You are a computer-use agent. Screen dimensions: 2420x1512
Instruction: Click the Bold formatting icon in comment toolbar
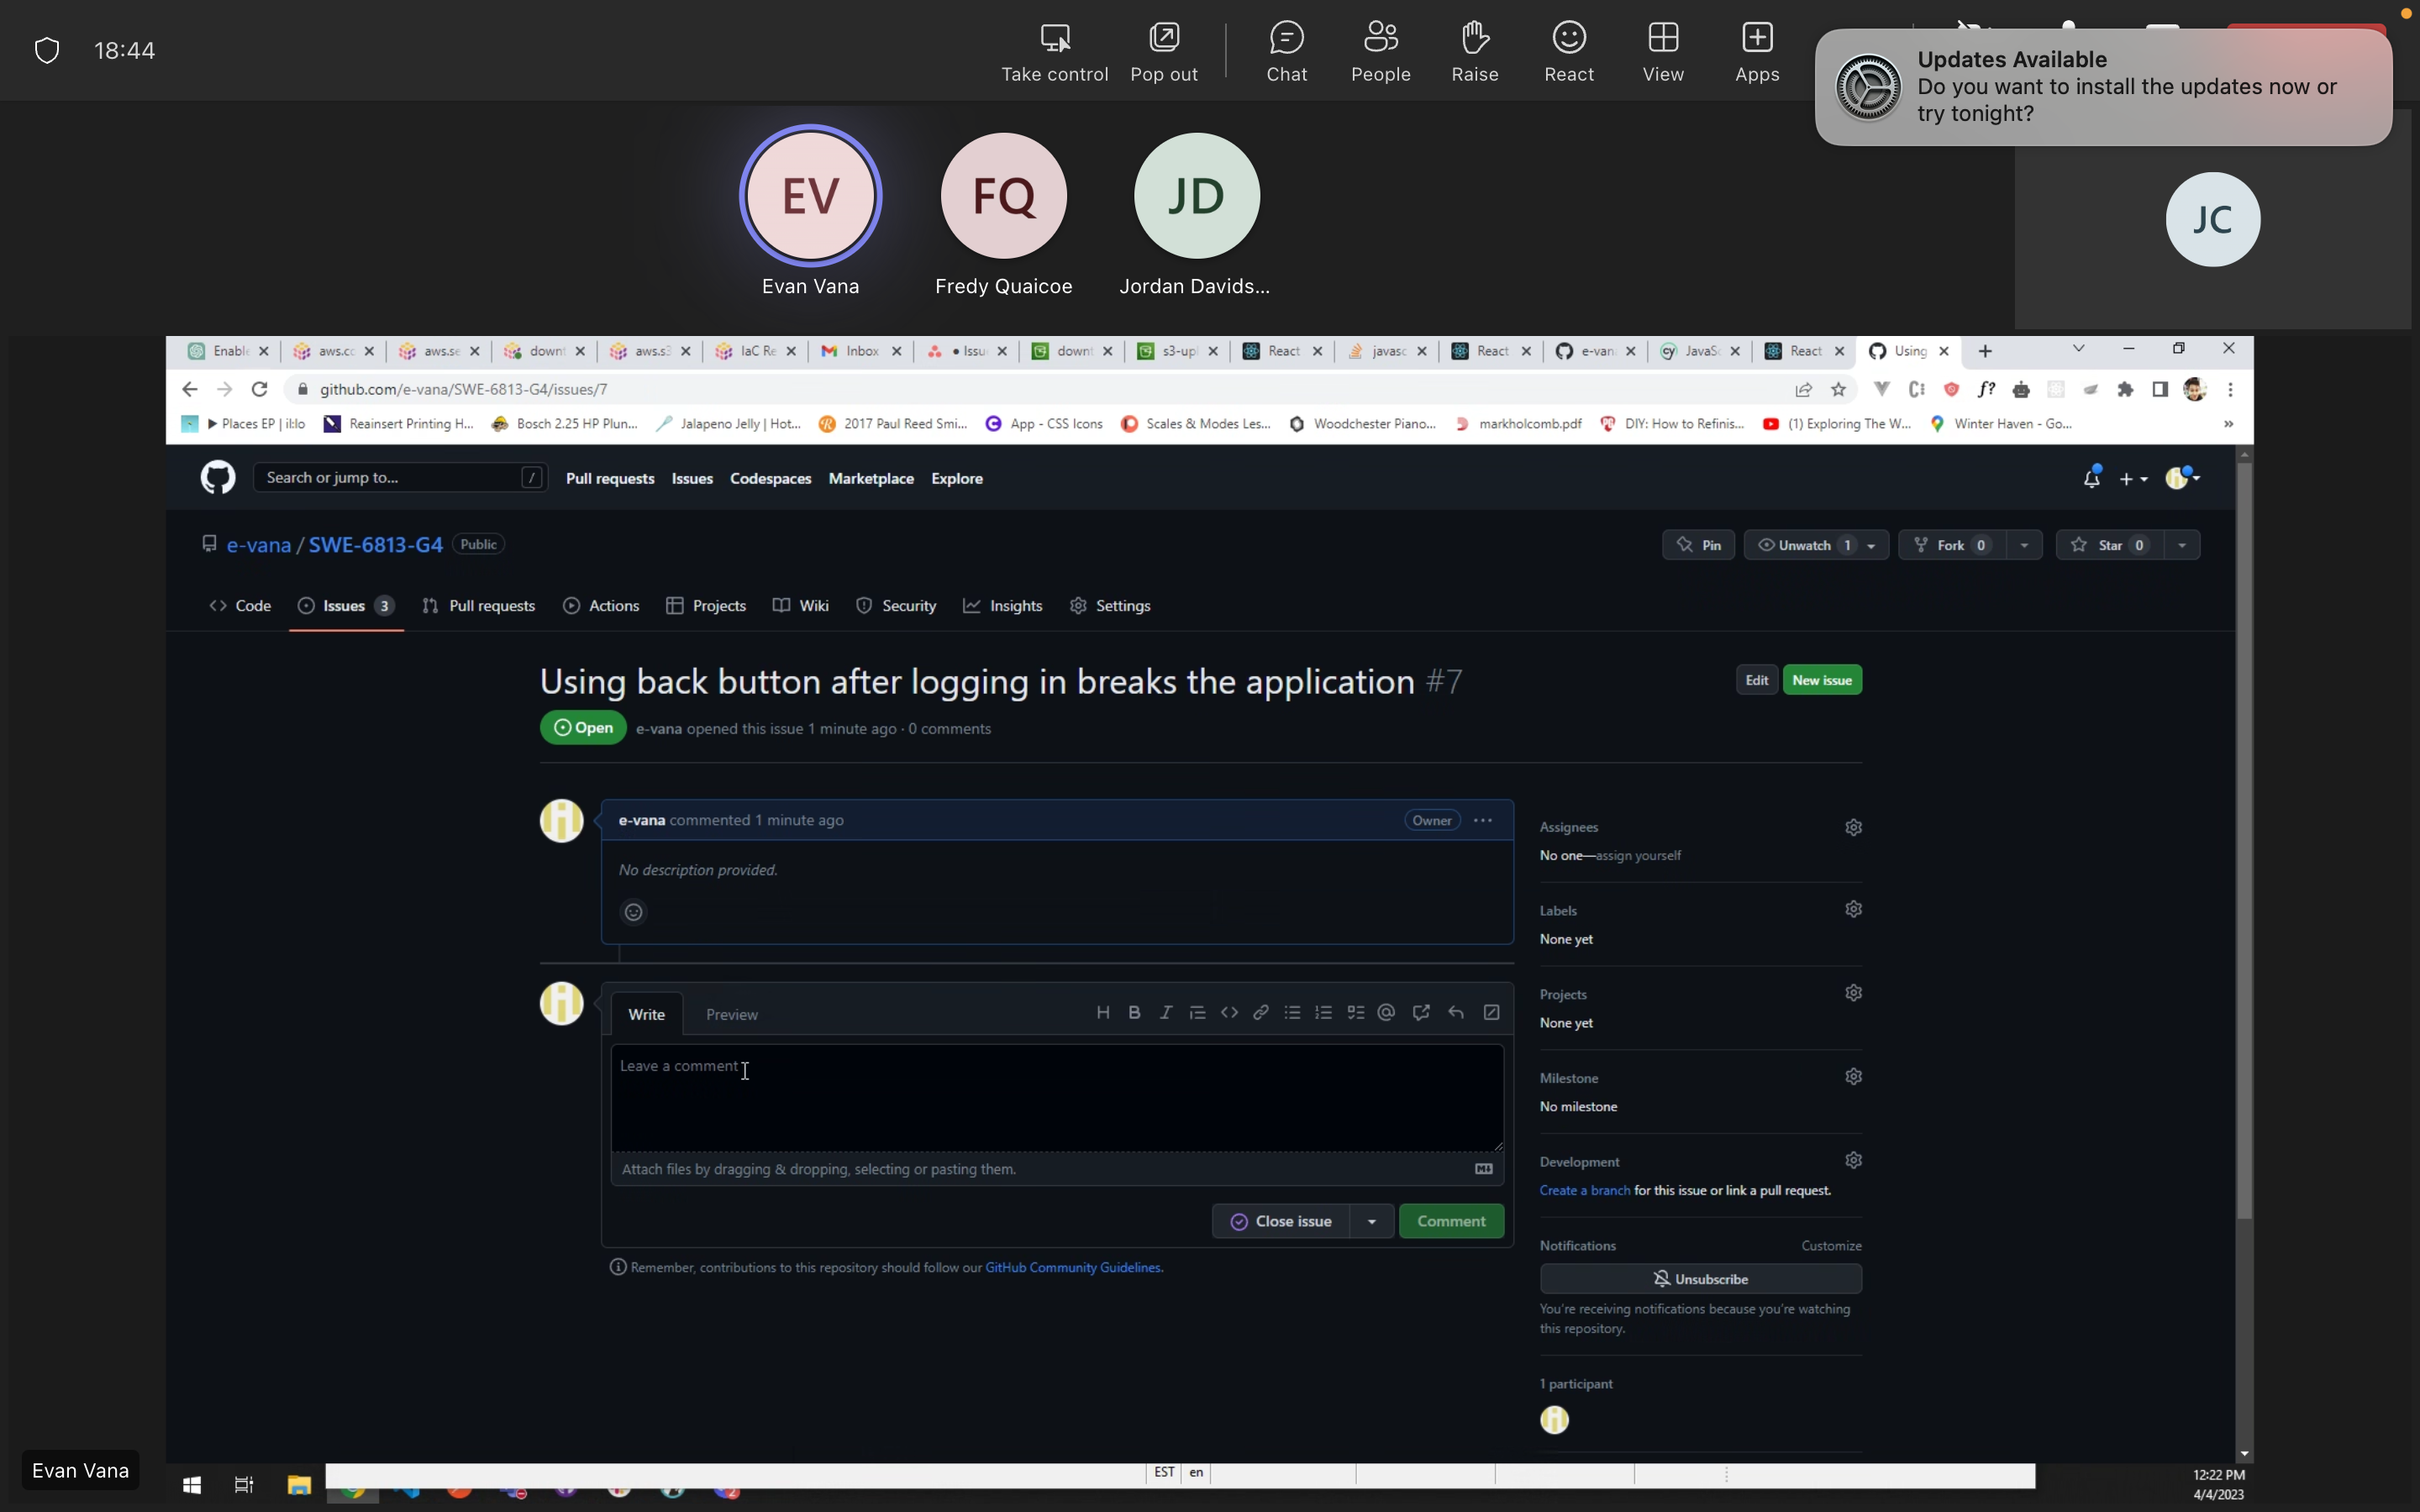tap(1134, 1013)
